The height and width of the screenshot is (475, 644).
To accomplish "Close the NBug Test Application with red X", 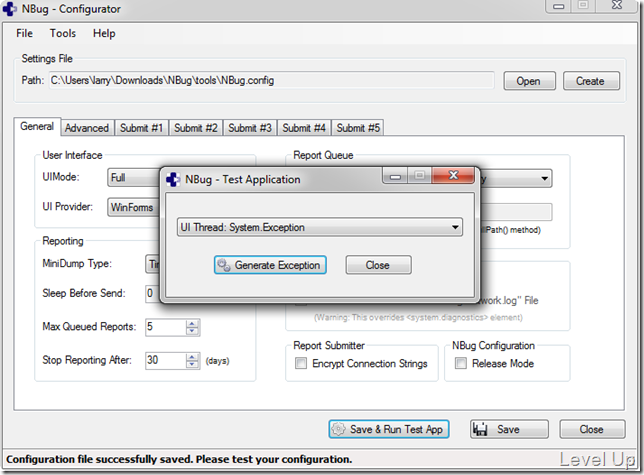I will 453,175.
